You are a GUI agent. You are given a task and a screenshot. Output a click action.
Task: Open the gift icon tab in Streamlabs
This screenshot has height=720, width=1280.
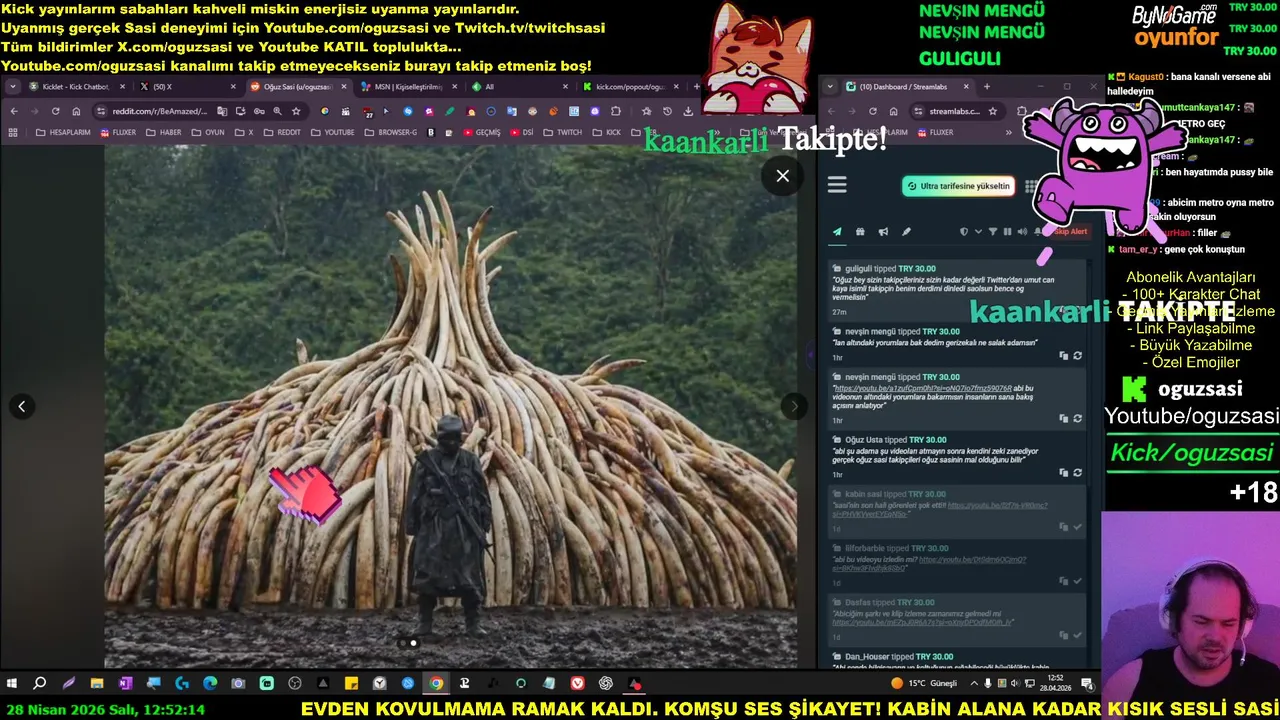pyautogui.click(x=860, y=232)
